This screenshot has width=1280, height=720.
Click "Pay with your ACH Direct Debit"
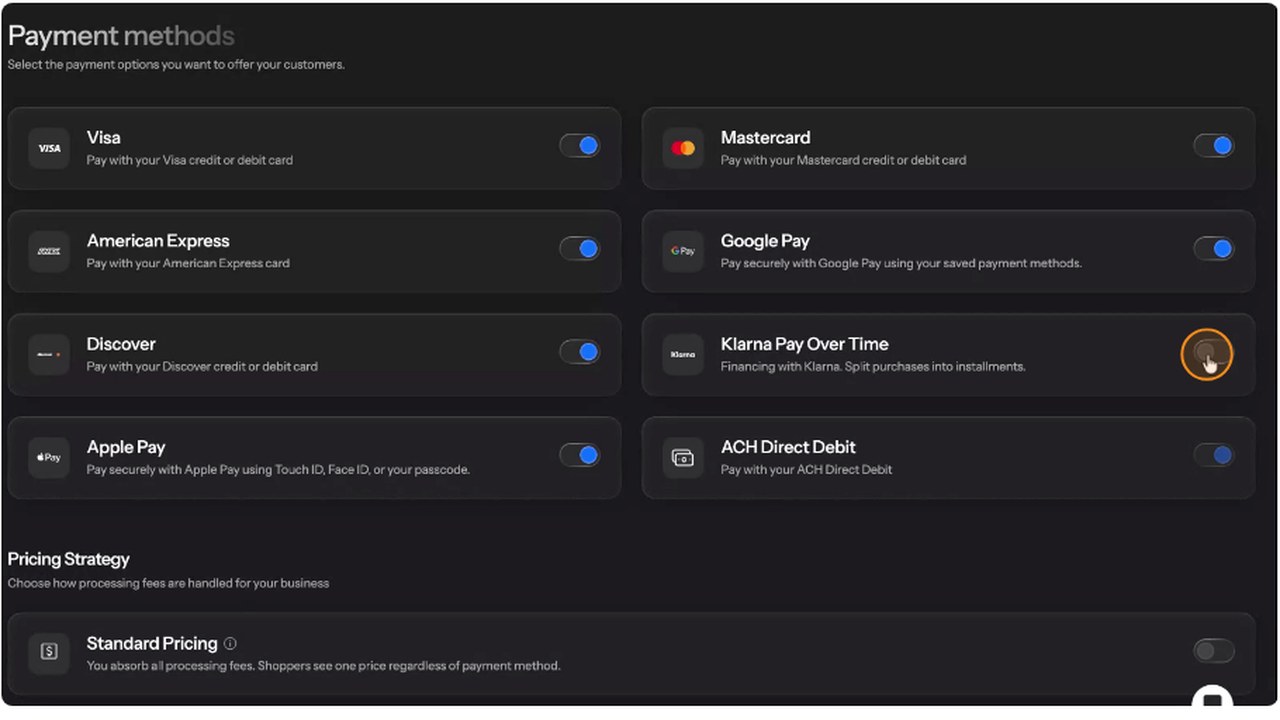[x=807, y=470]
